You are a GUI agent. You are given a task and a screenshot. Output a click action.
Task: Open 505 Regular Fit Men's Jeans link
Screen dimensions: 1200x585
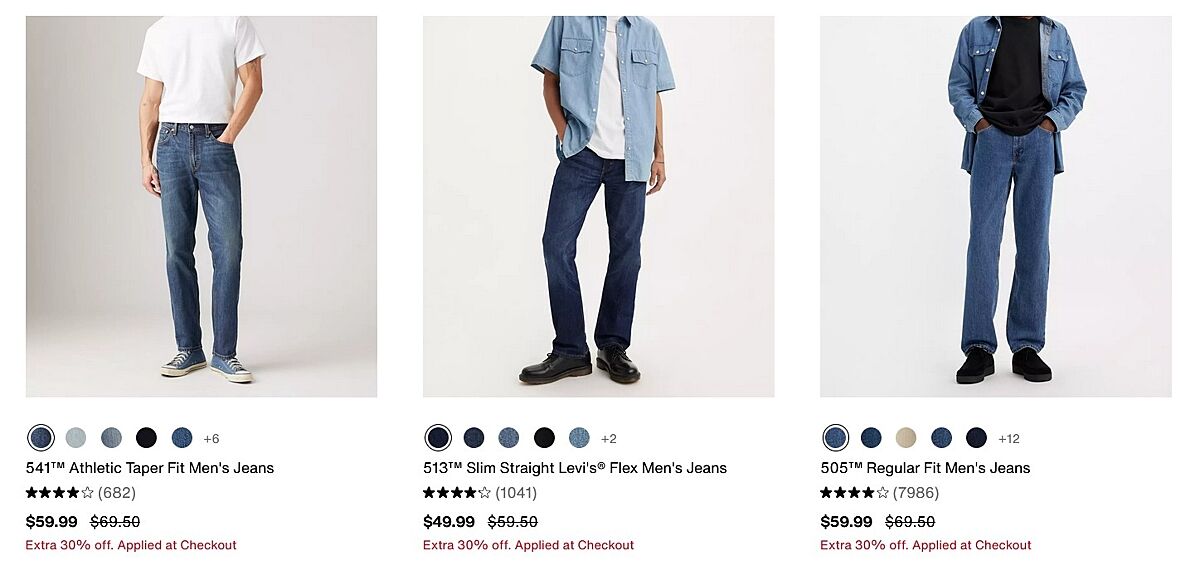pyautogui.click(x=925, y=468)
